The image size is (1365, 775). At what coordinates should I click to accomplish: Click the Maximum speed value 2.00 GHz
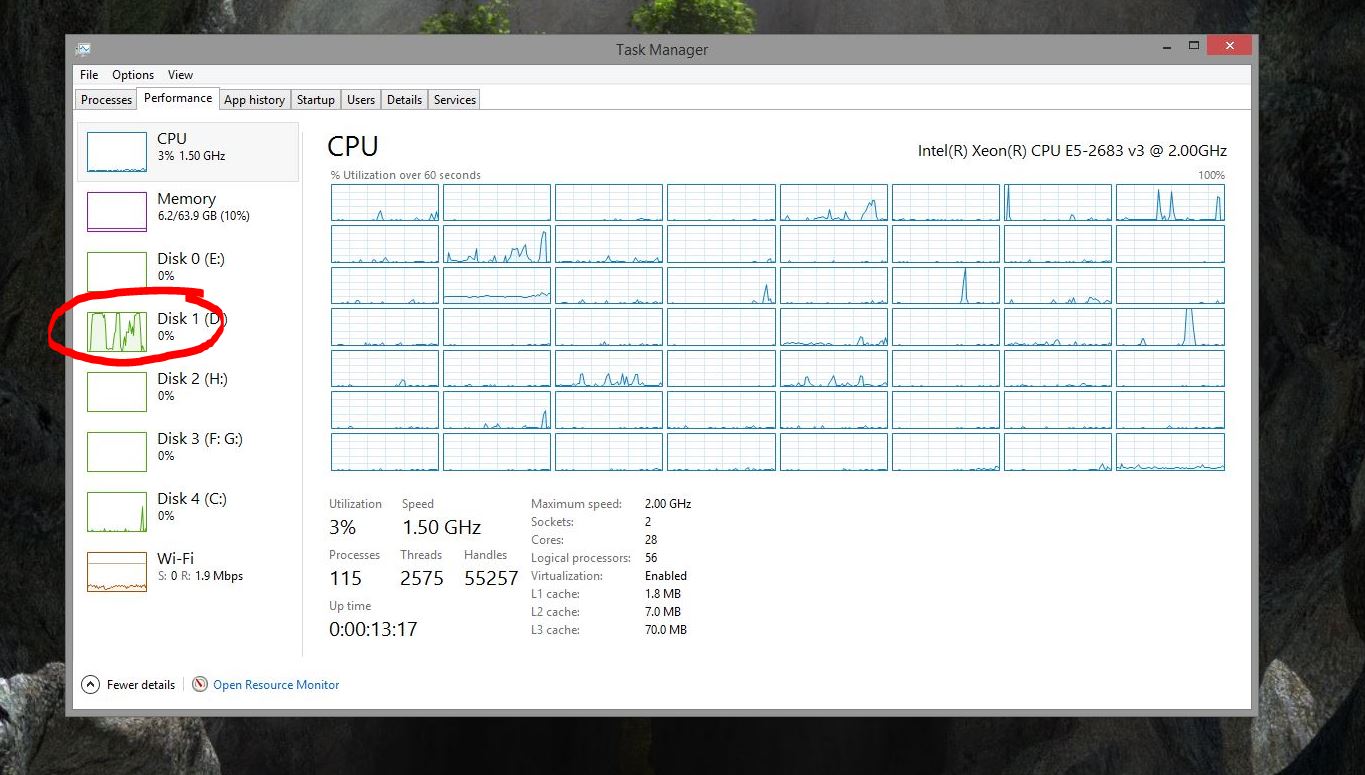(668, 504)
